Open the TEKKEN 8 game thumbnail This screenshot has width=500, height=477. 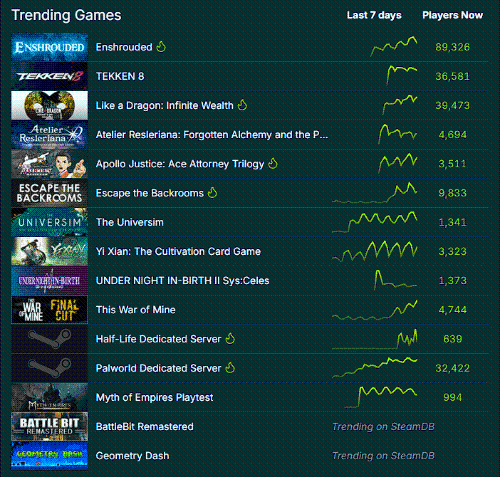point(49,76)
